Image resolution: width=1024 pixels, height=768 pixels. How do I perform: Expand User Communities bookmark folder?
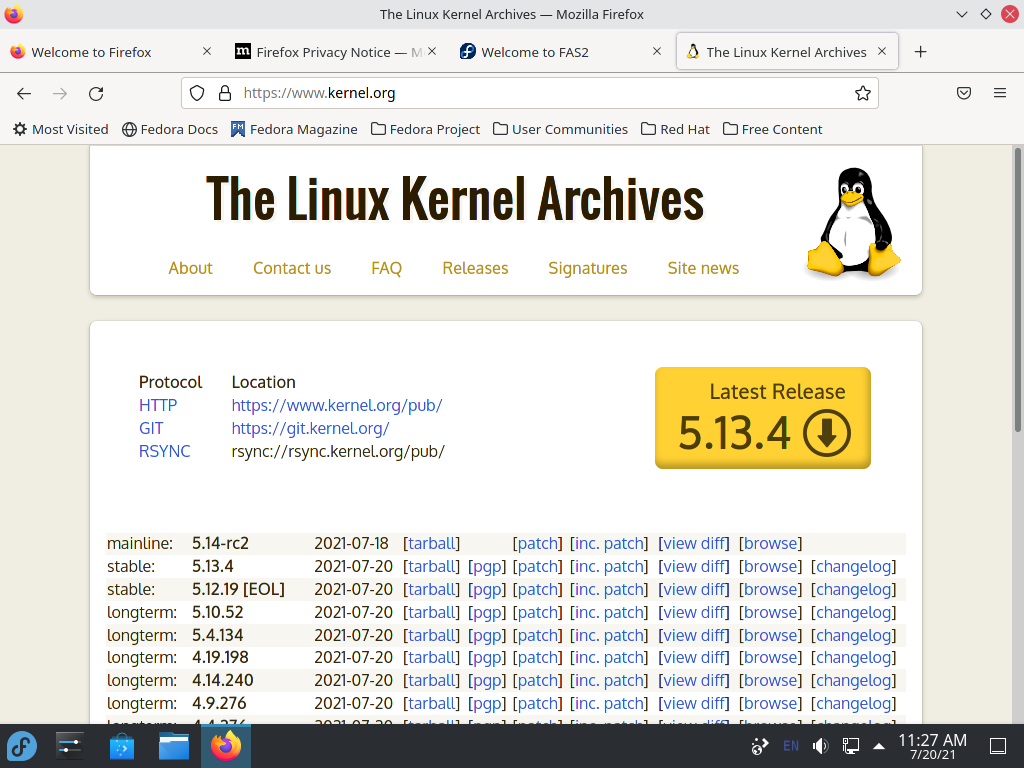[560, 129]
